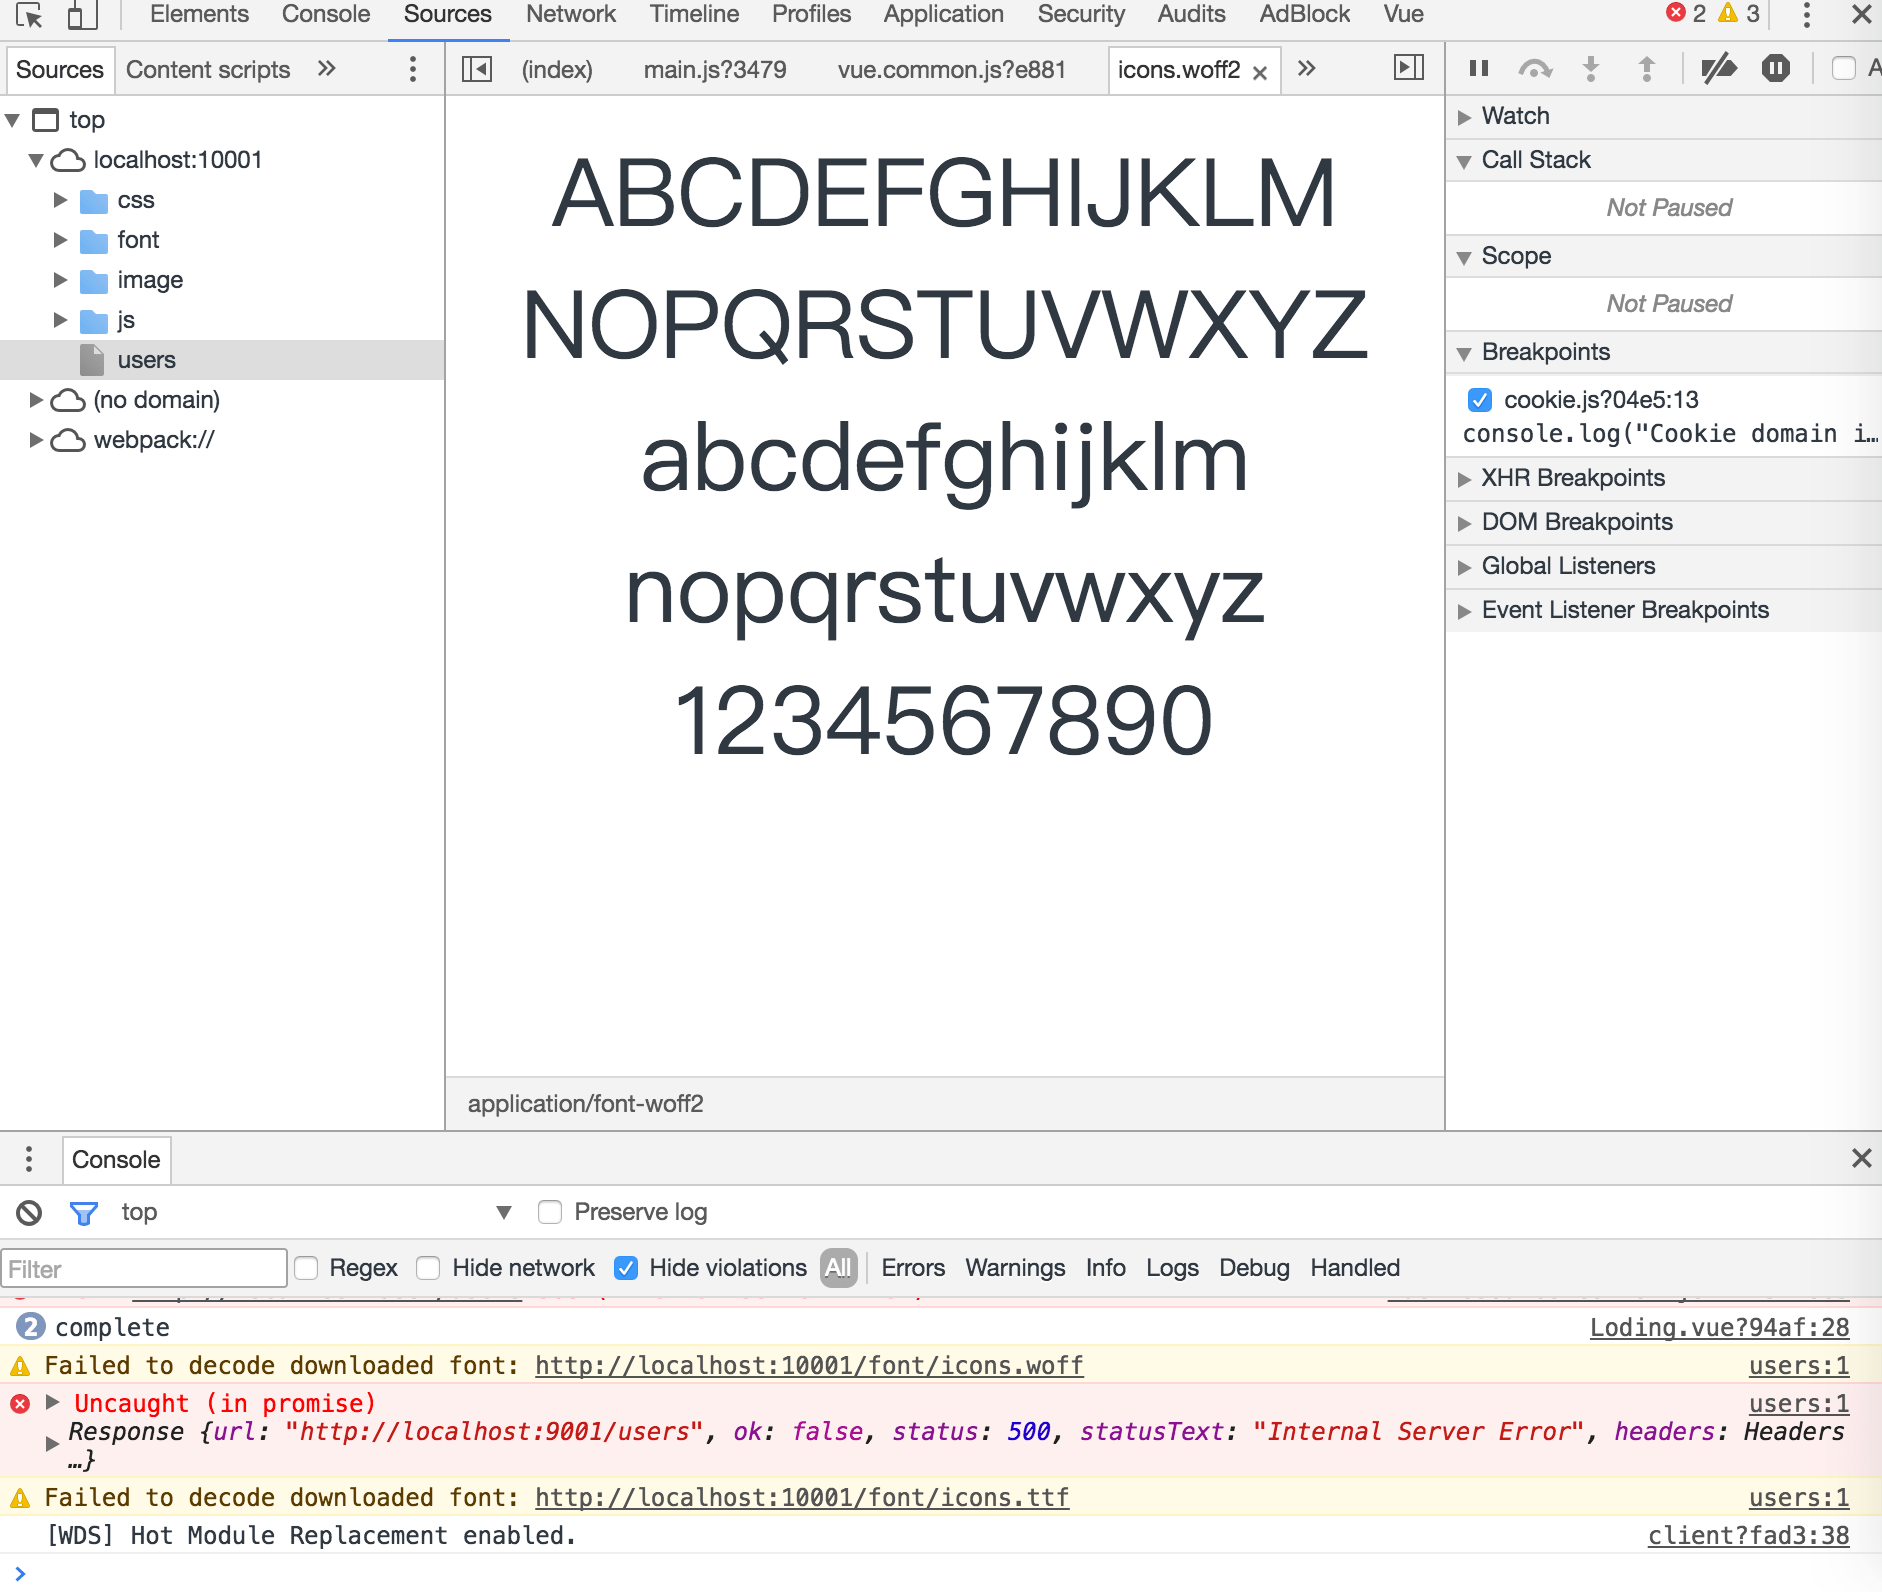Open the console drawer three-dot menu
1882x1592 pixels.
click(29, 1159)
